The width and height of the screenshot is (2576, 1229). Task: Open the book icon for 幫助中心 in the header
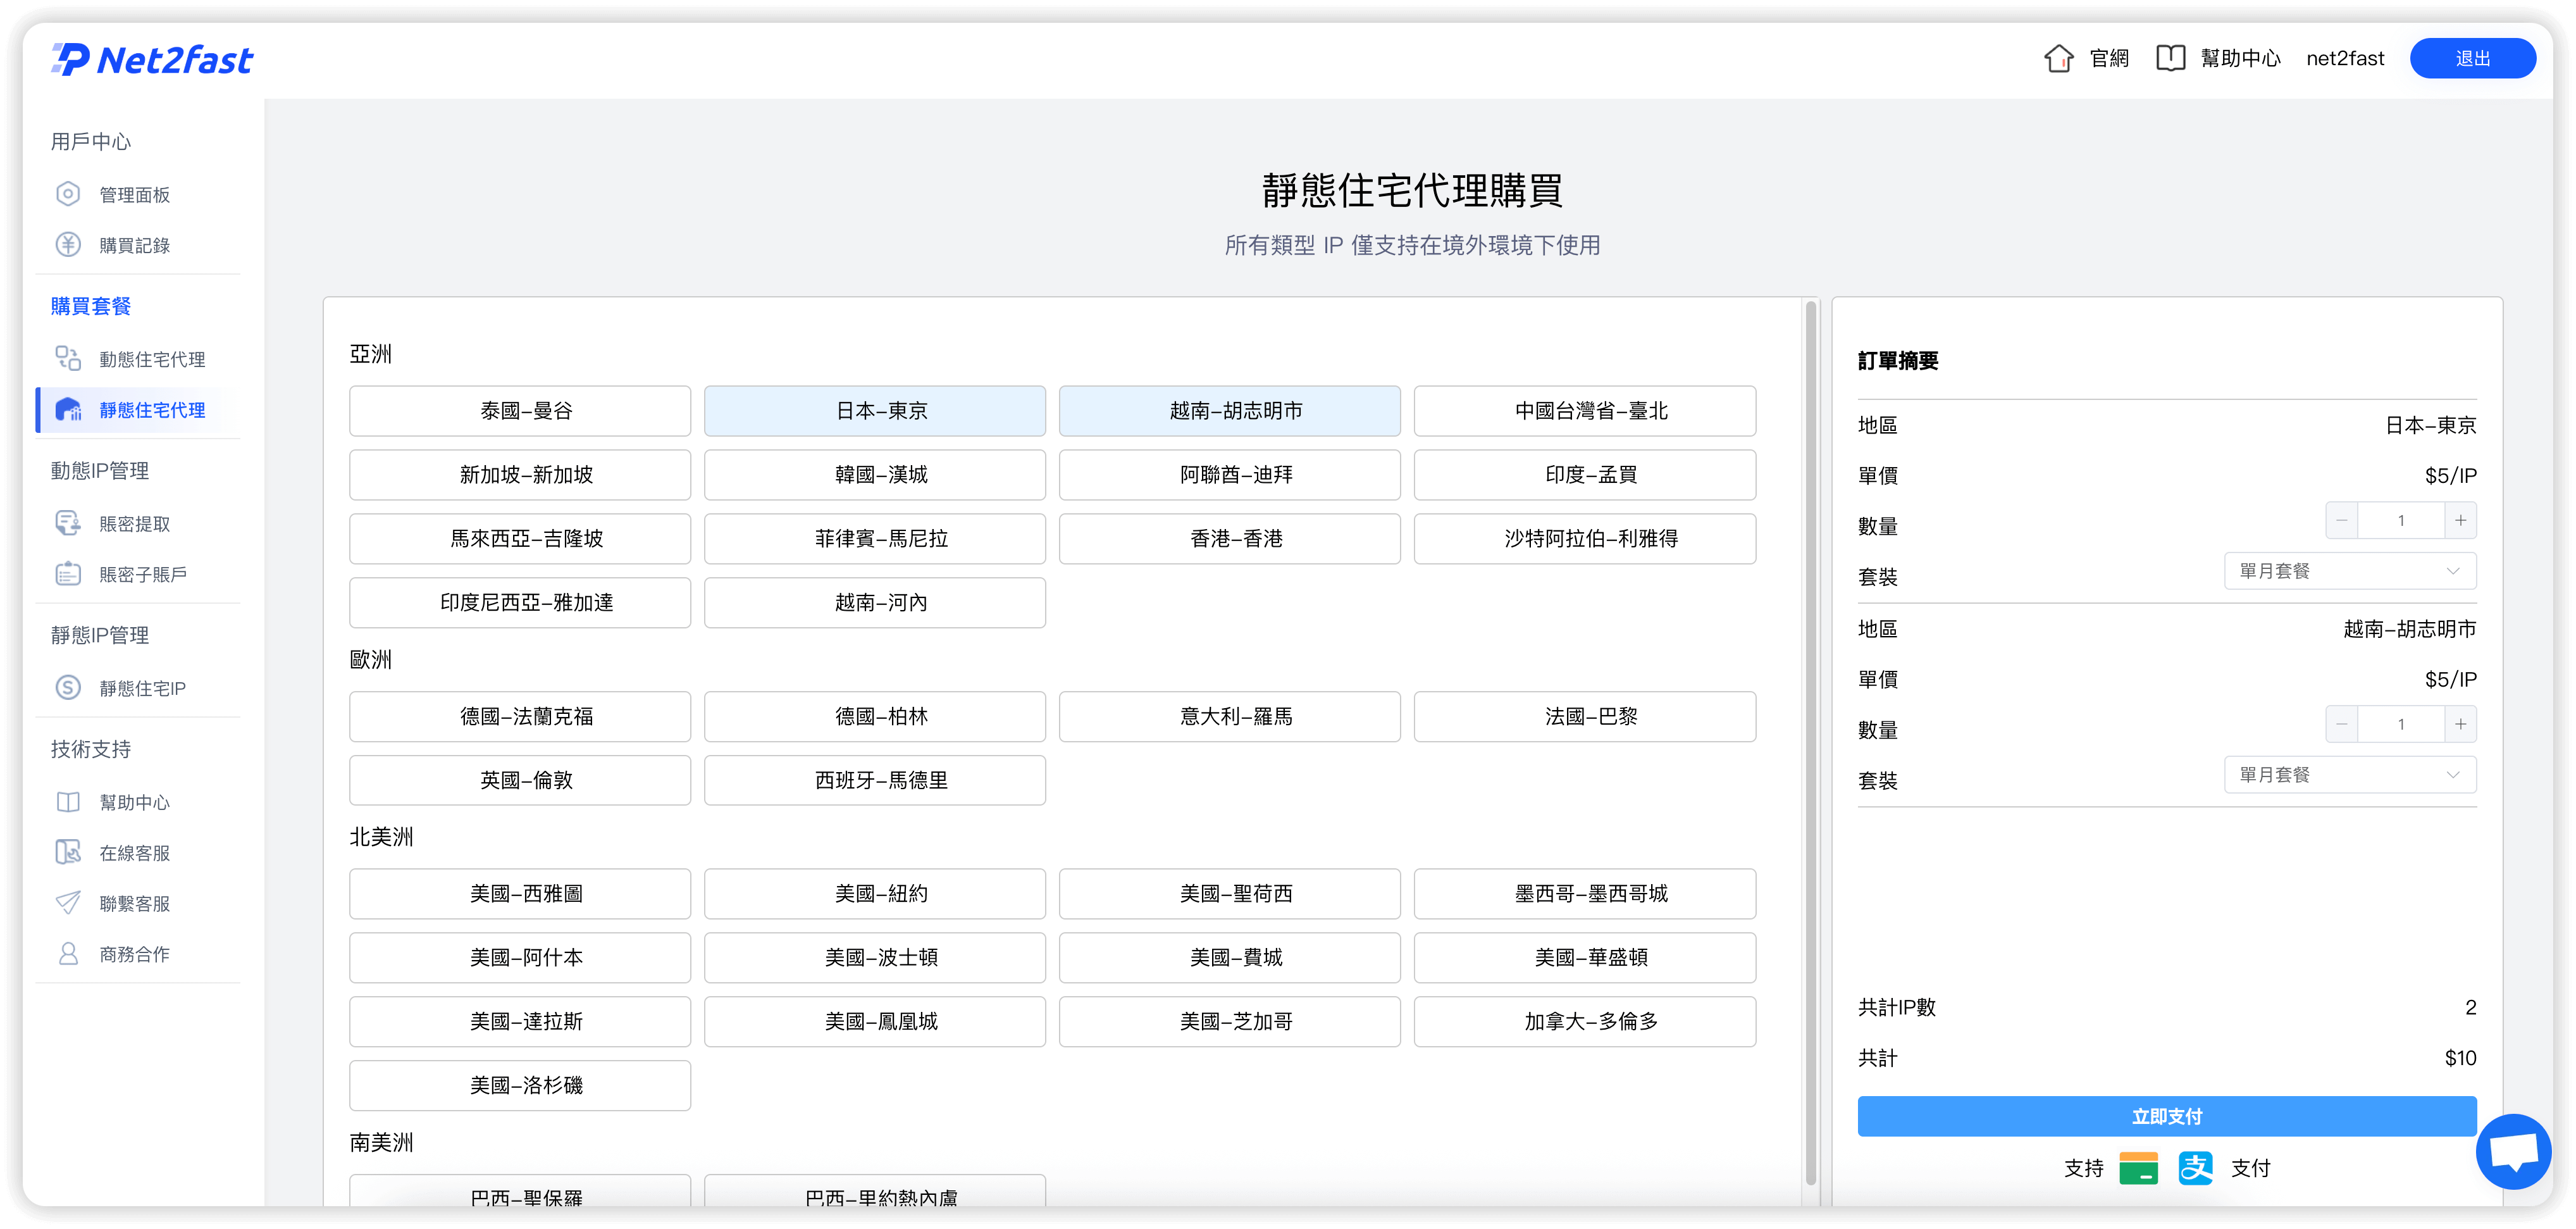coord(2170,59)
